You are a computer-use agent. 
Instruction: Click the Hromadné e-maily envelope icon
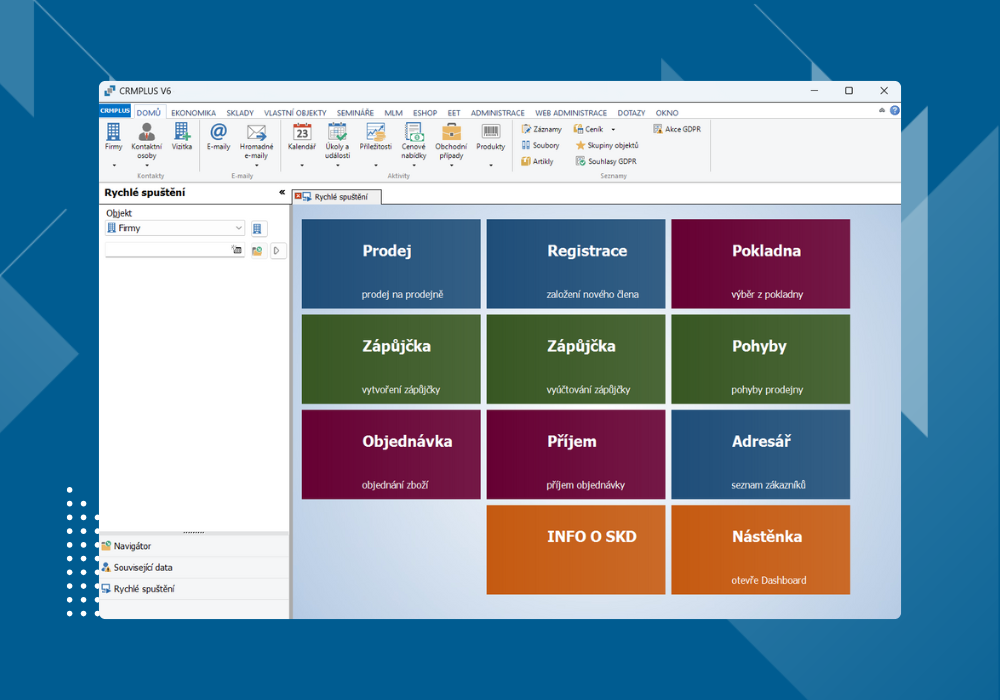(256, 132)
